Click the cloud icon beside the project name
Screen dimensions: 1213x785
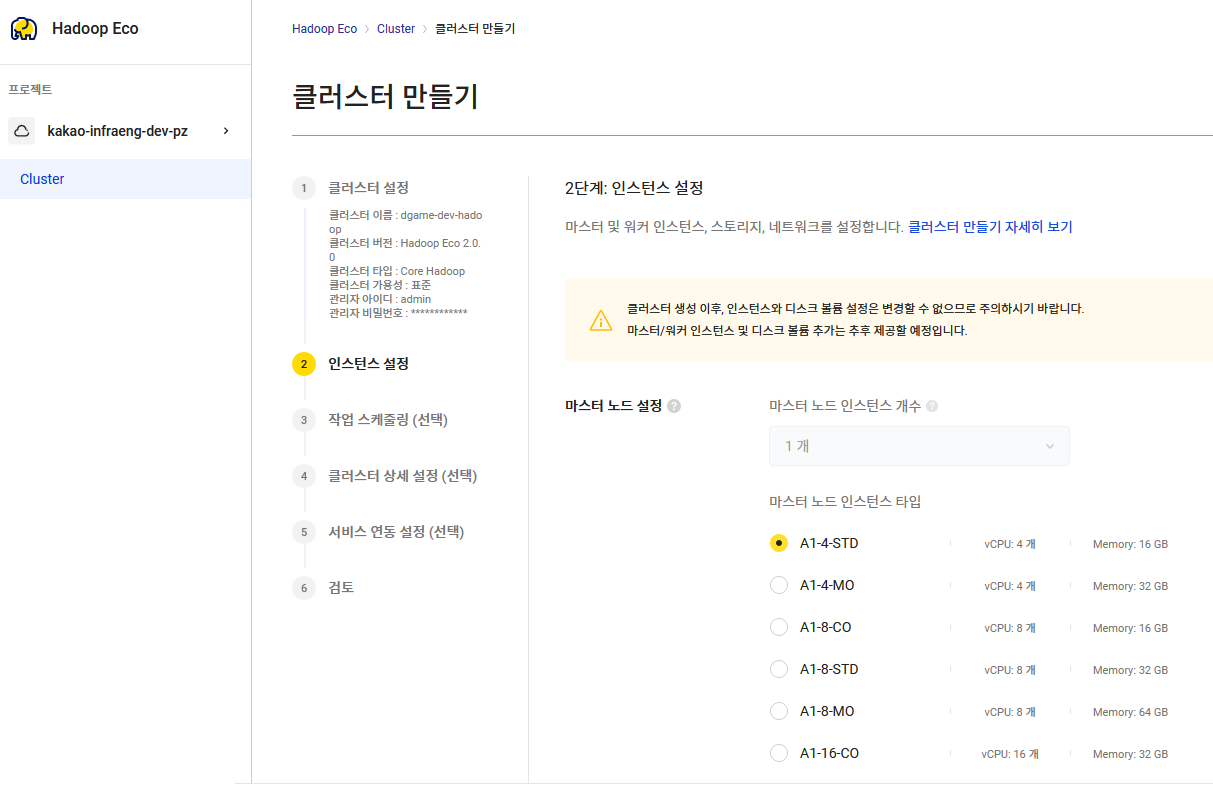point(21,130)
